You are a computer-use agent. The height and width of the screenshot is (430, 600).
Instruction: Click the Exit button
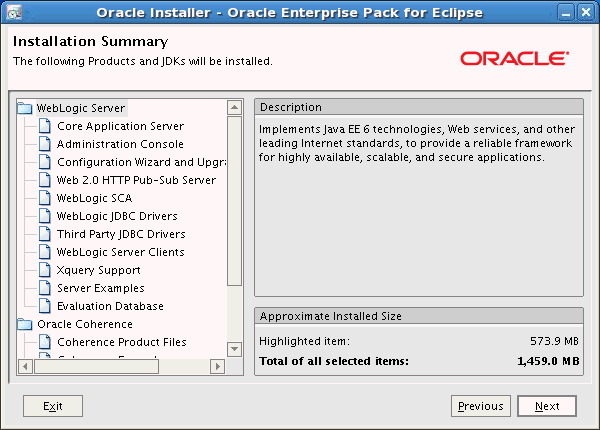[x=53, y=406]
